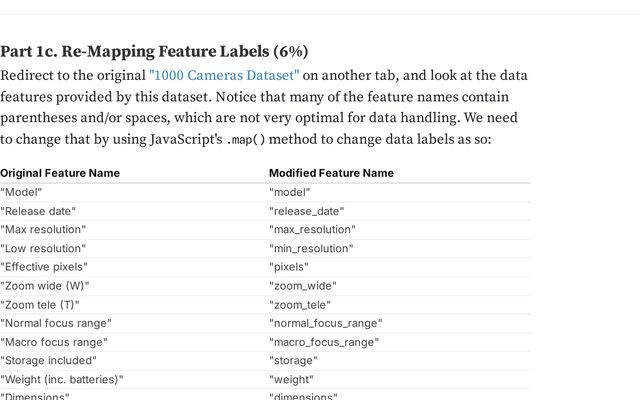Click the "Weight (inc. batteries)" table cell
640x400 pixels.
(x=62, y=380)
